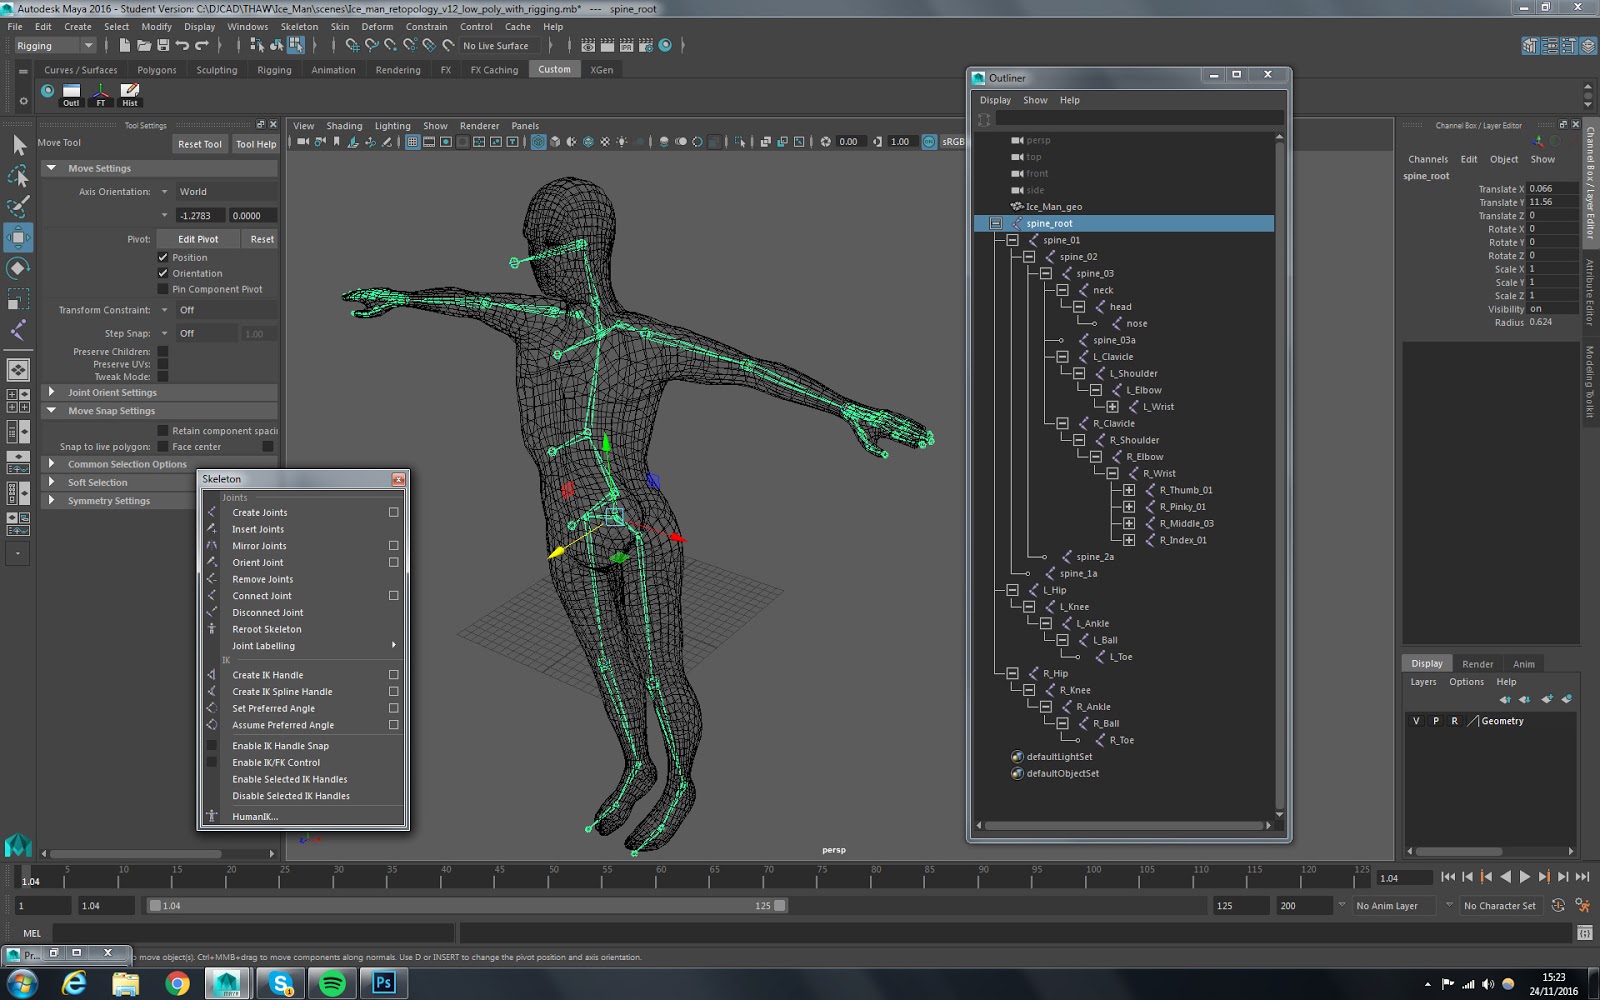Viewport: 1600px width, 1000px height.
Task: Uncheck the Orientation checkbox in Move Settings
Action: (x=162, y=273)
